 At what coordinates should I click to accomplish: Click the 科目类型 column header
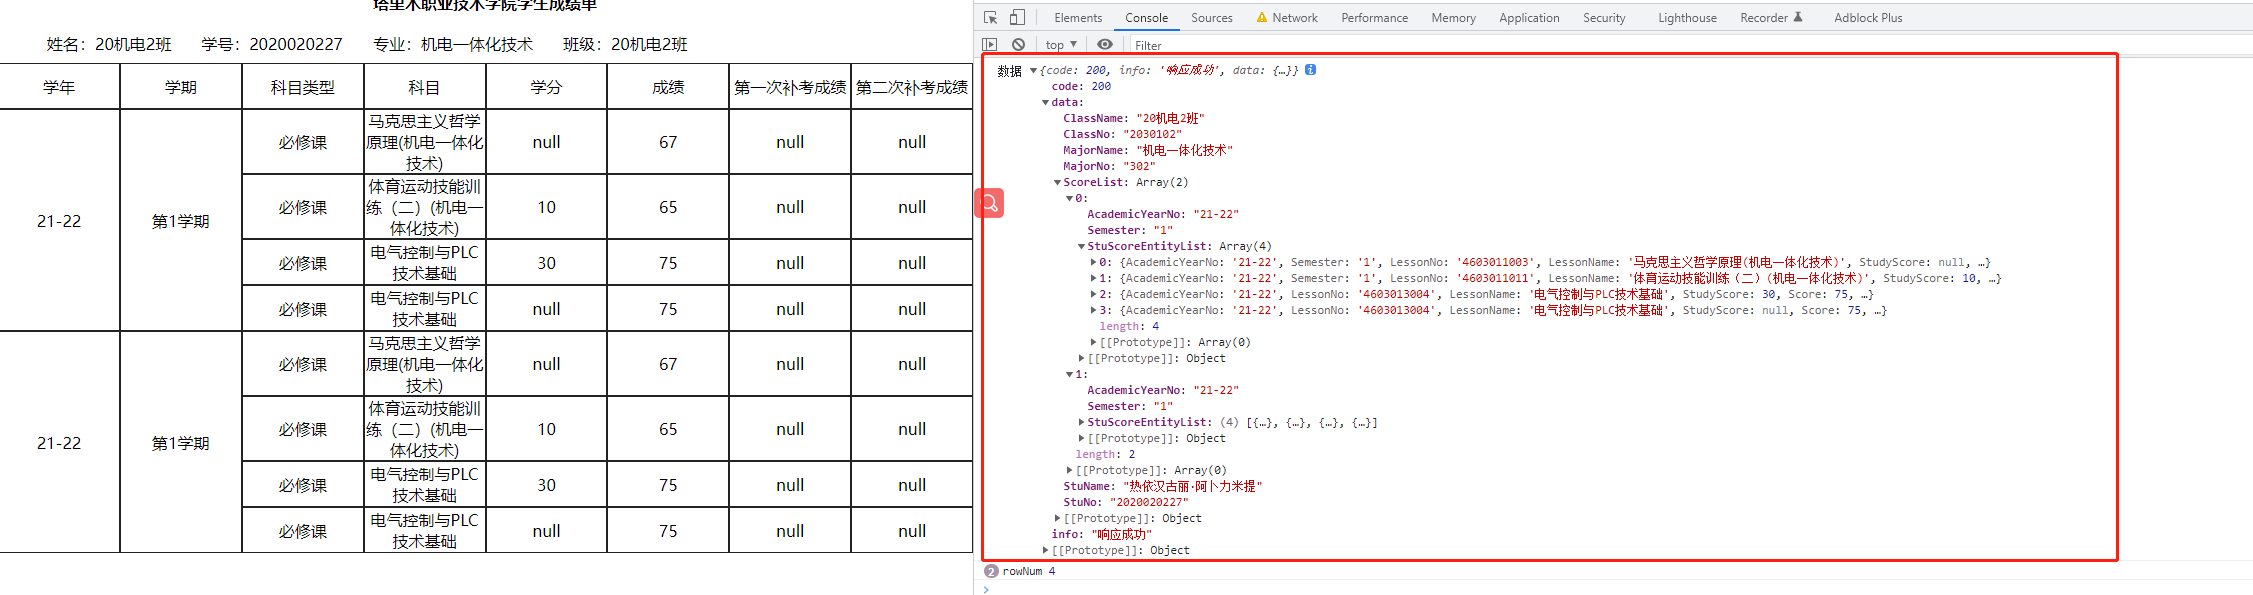point(303,87)
